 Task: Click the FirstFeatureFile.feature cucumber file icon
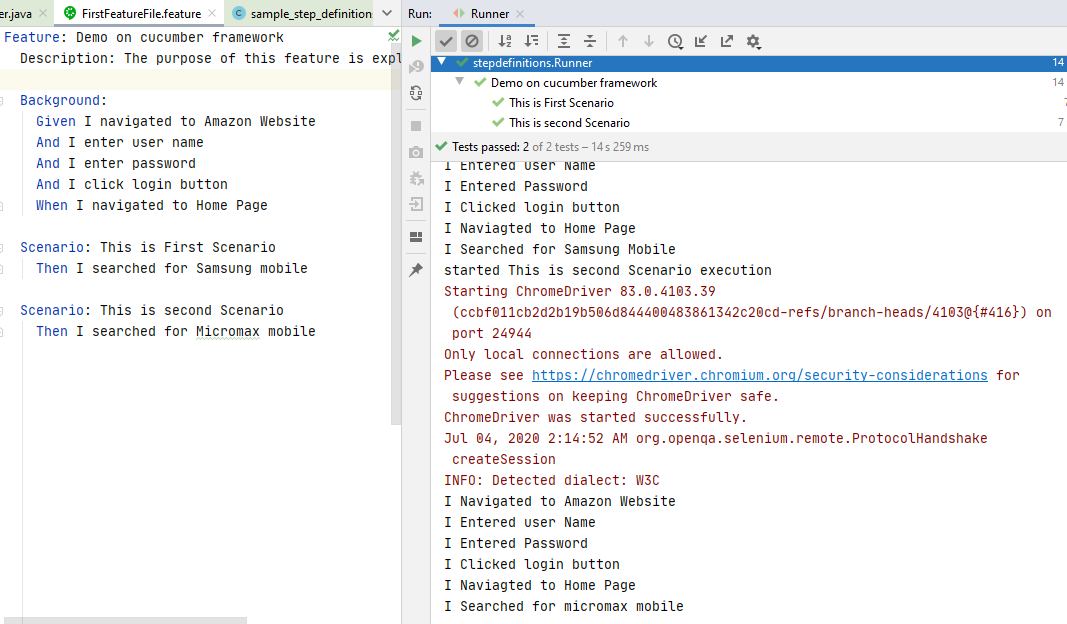69,13
